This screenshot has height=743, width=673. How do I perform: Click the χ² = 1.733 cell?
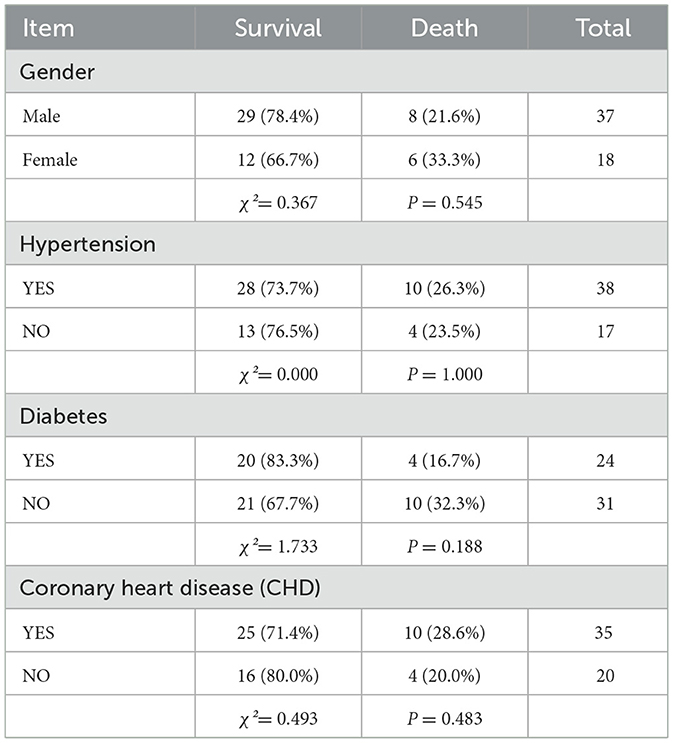click(x=278, y=544)
